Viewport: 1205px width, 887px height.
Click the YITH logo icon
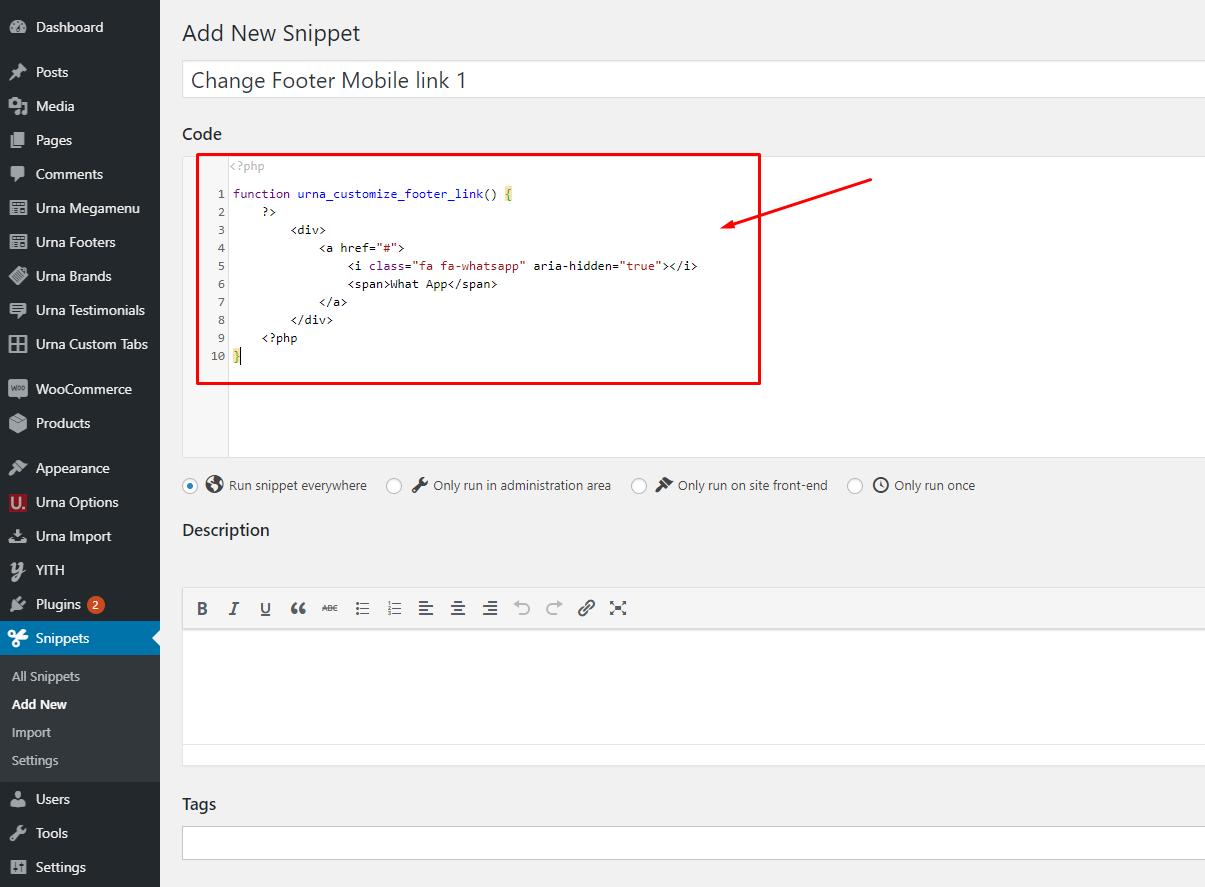[18, 570]
